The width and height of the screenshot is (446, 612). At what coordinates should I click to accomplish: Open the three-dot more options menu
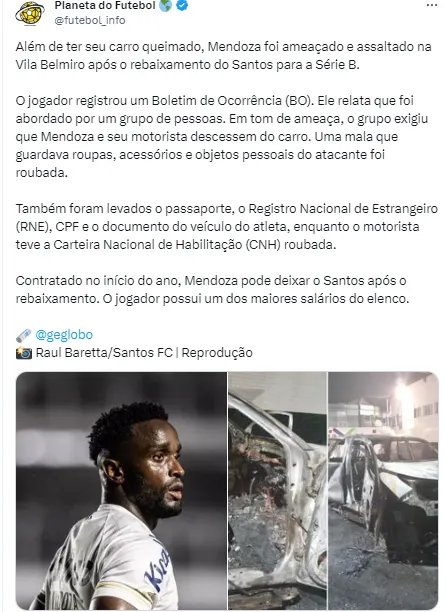point(432,5)
